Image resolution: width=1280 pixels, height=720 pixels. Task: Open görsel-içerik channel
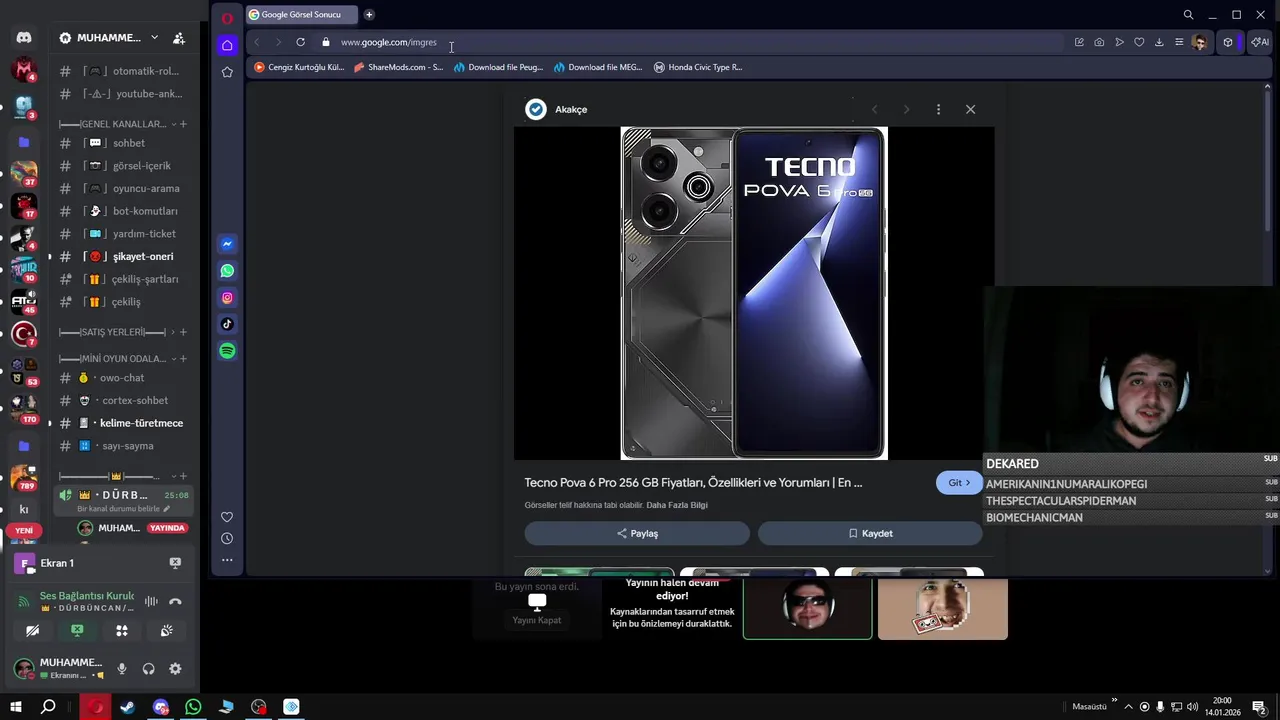pos(122,166)
